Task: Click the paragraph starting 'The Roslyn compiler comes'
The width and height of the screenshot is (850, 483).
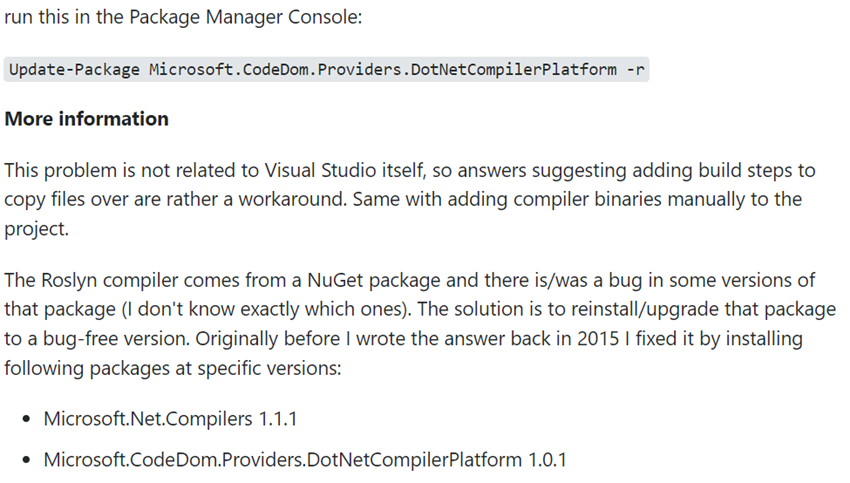Action: [420, 324]
